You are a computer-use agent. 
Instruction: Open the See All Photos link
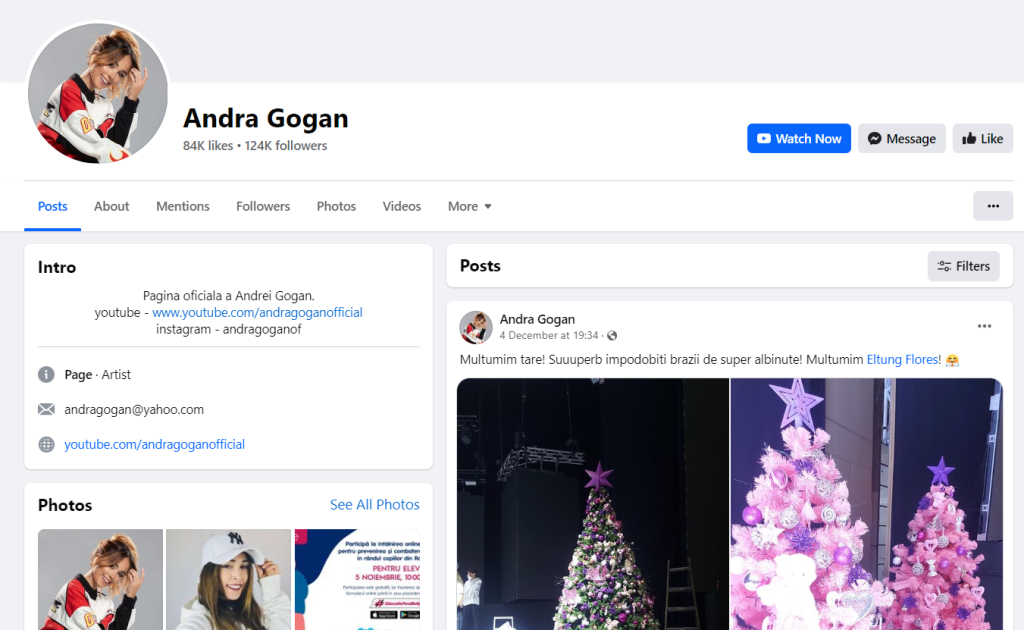[x=374, y=505]
